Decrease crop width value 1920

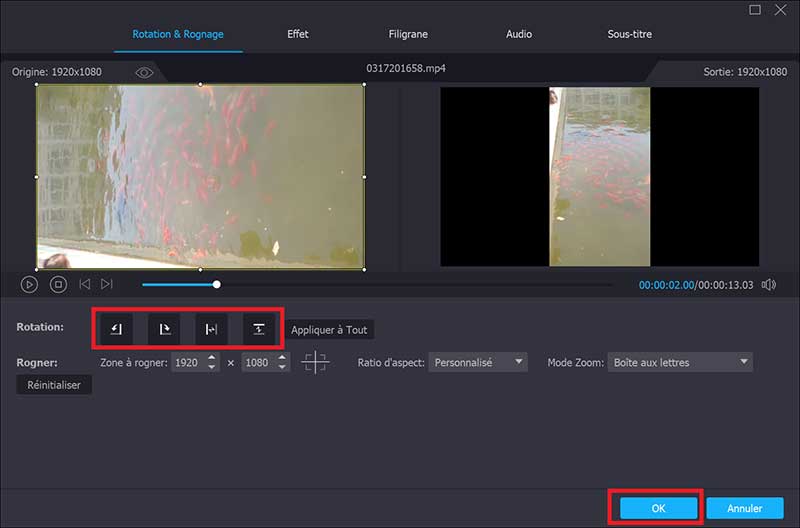212,367
